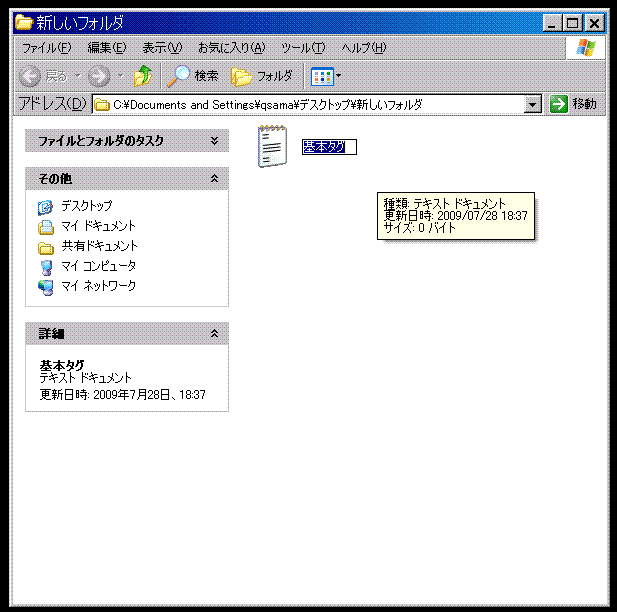Viewport: 617px width, 612px height.
Task: Open the マイ コンピュータ link
Action: click(x=98, y=266)
